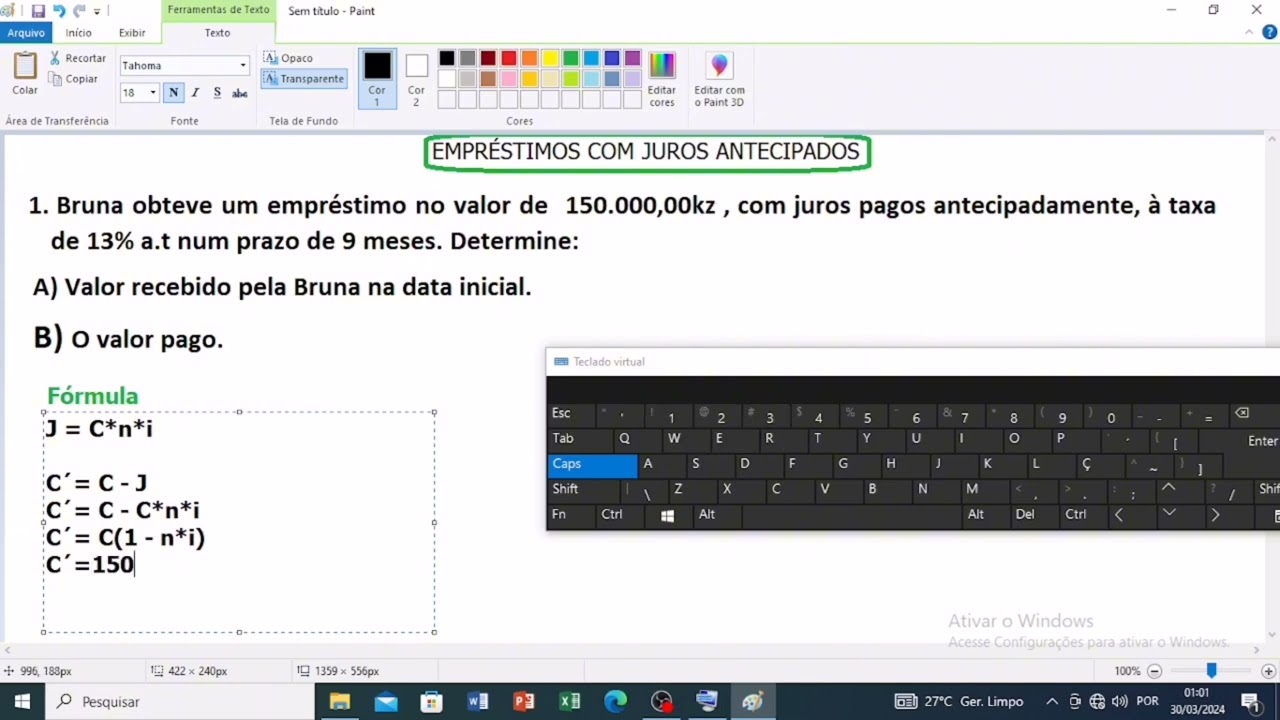Open PowerPoint from taskbar

(x=524, y=702)
